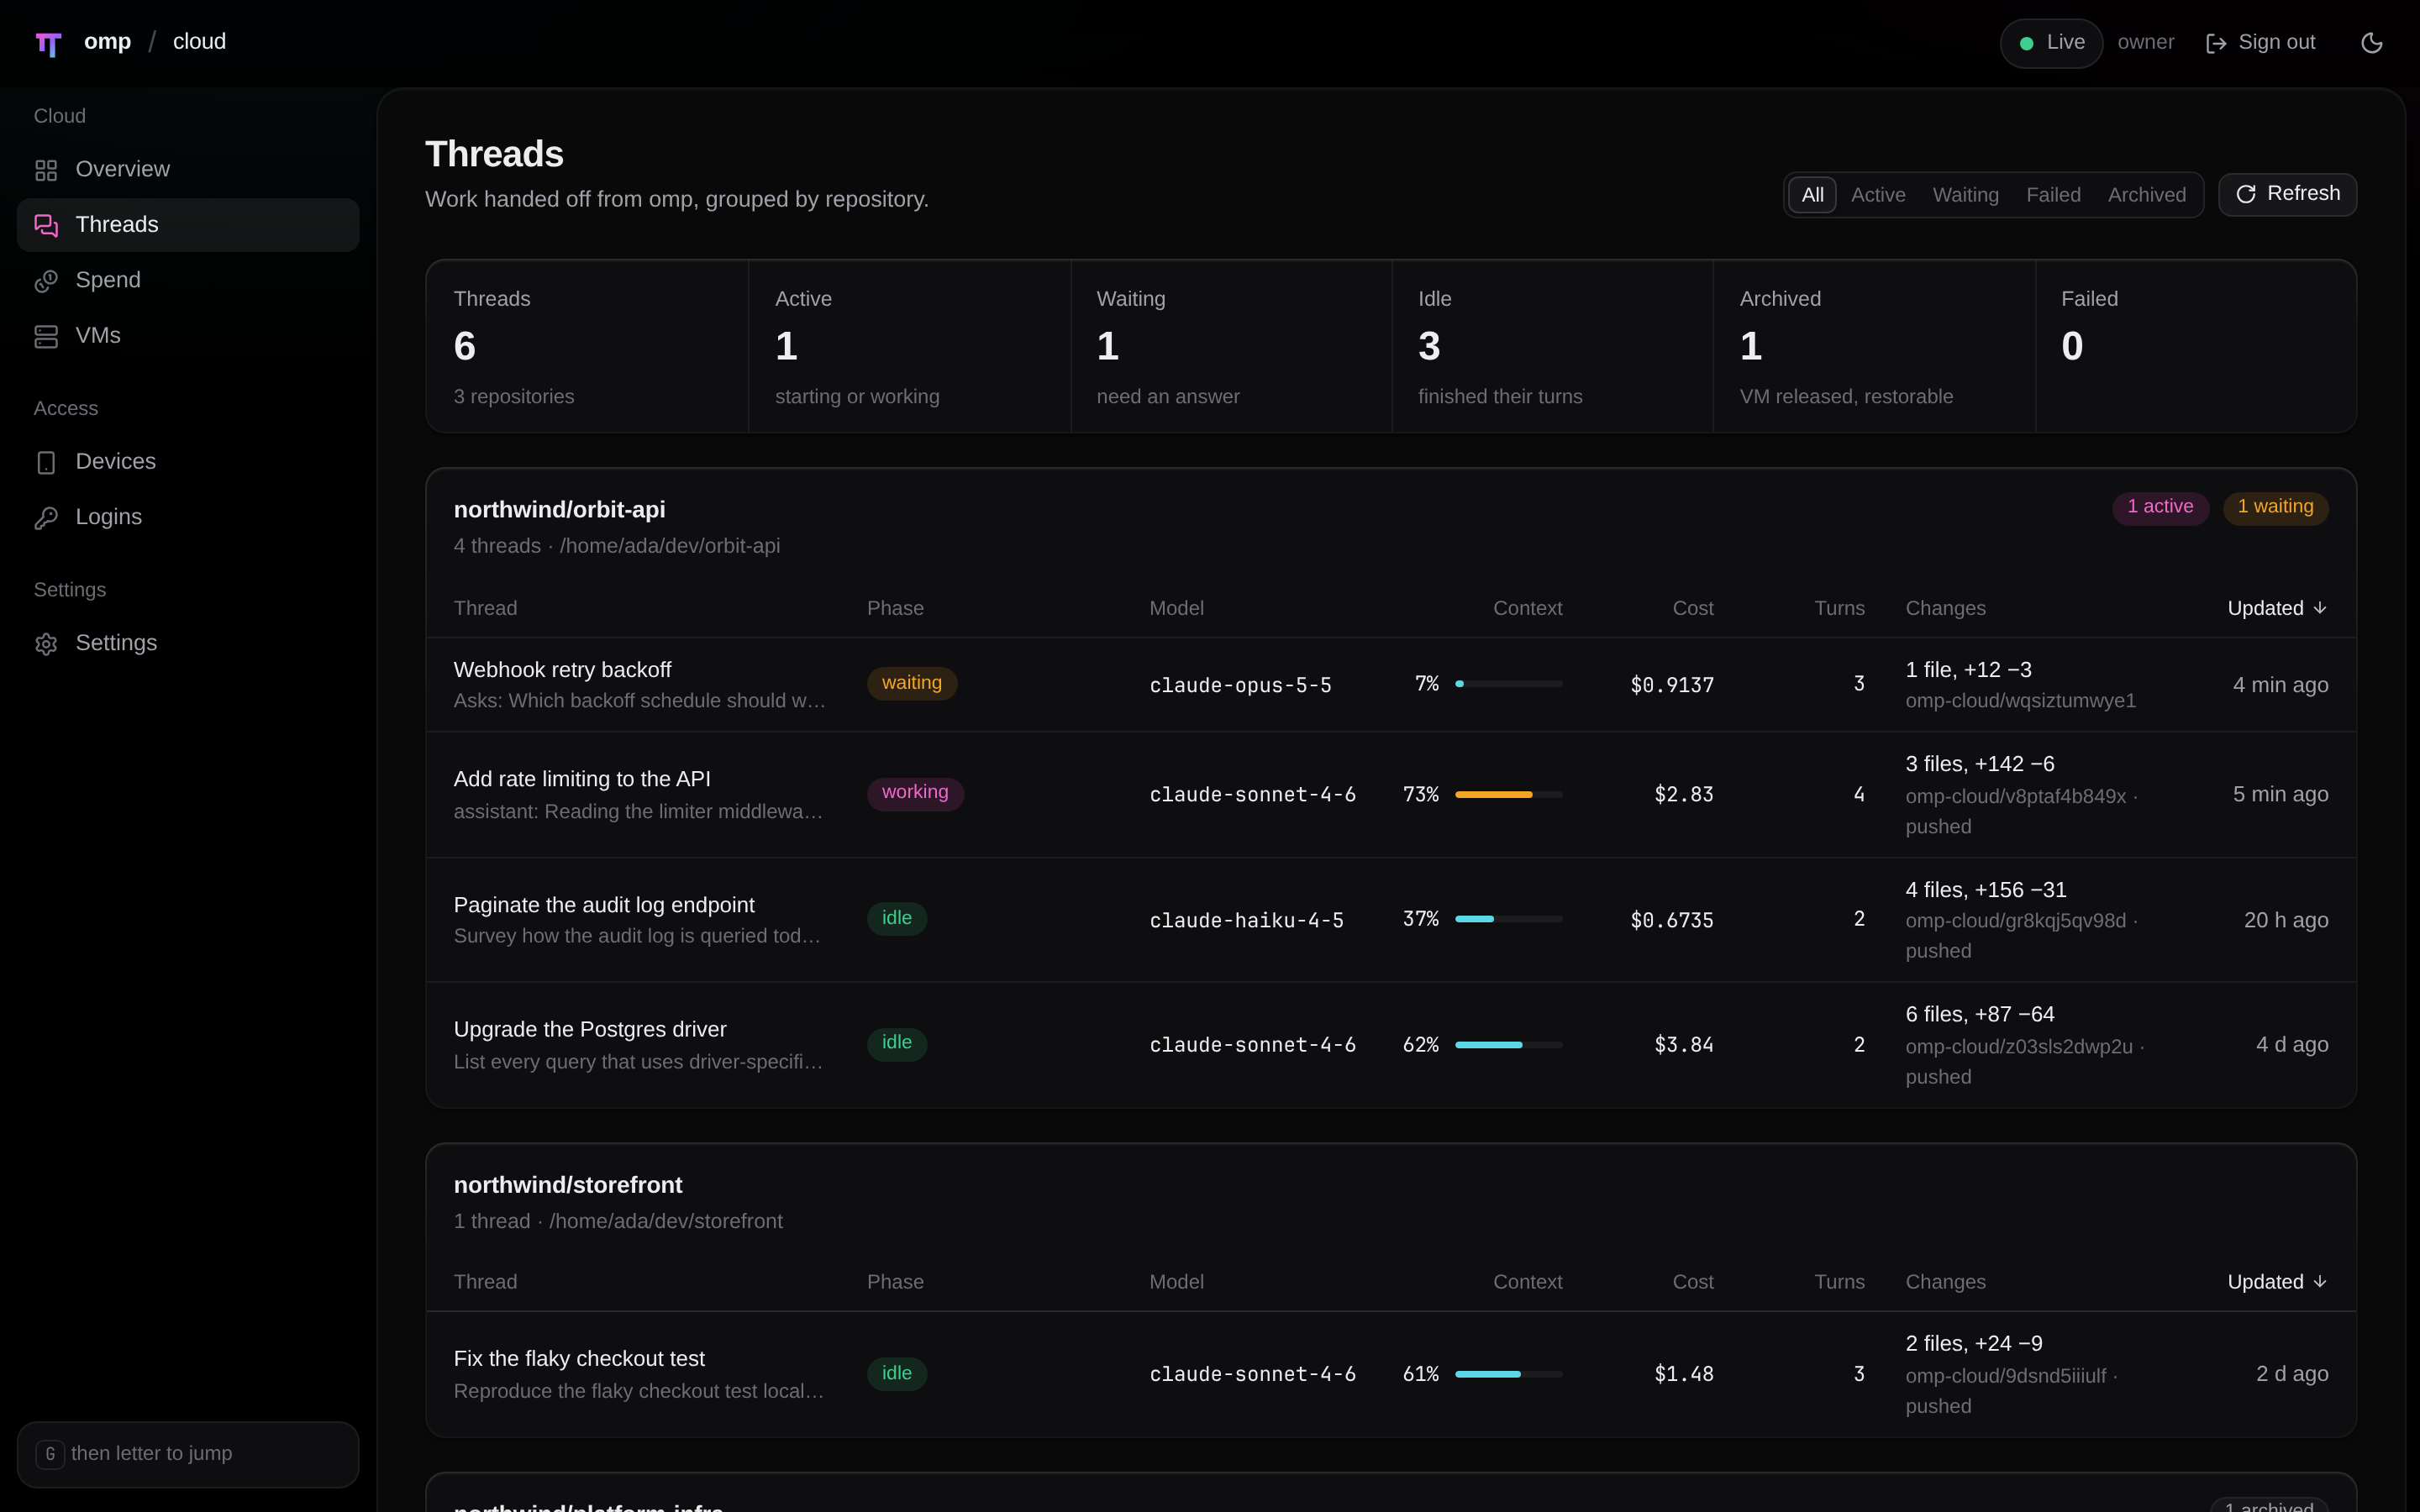Click the 7% context progress bar

pos(1508,684)
